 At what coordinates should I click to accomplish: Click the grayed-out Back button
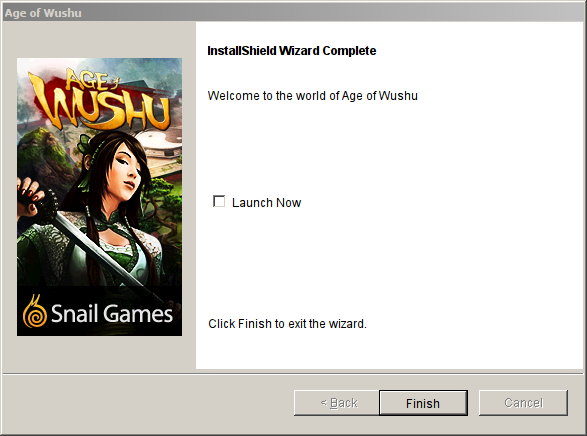click(x=336, y=403)
